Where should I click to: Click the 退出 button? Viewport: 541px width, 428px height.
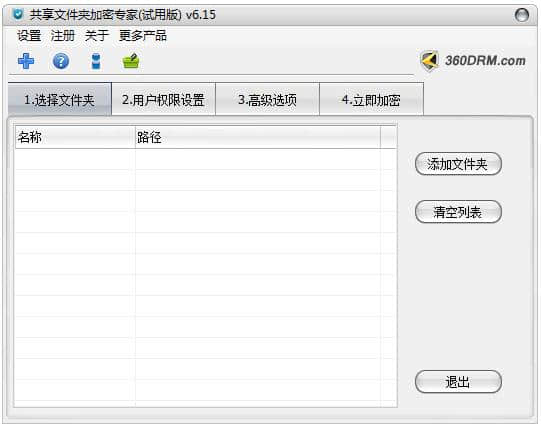tap(458, 382)
